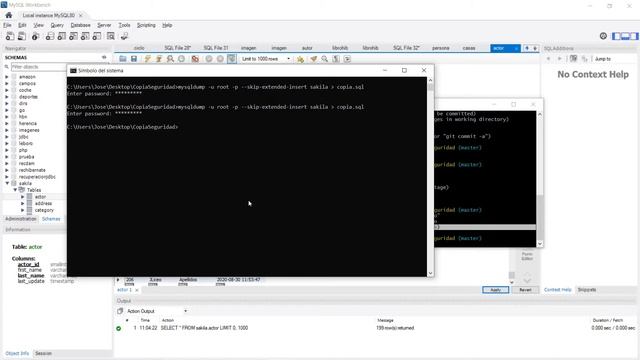640x360 pixels.
Task: Create a new stored procedure icon
Action: pyautogui.click(x=85, y=36)
